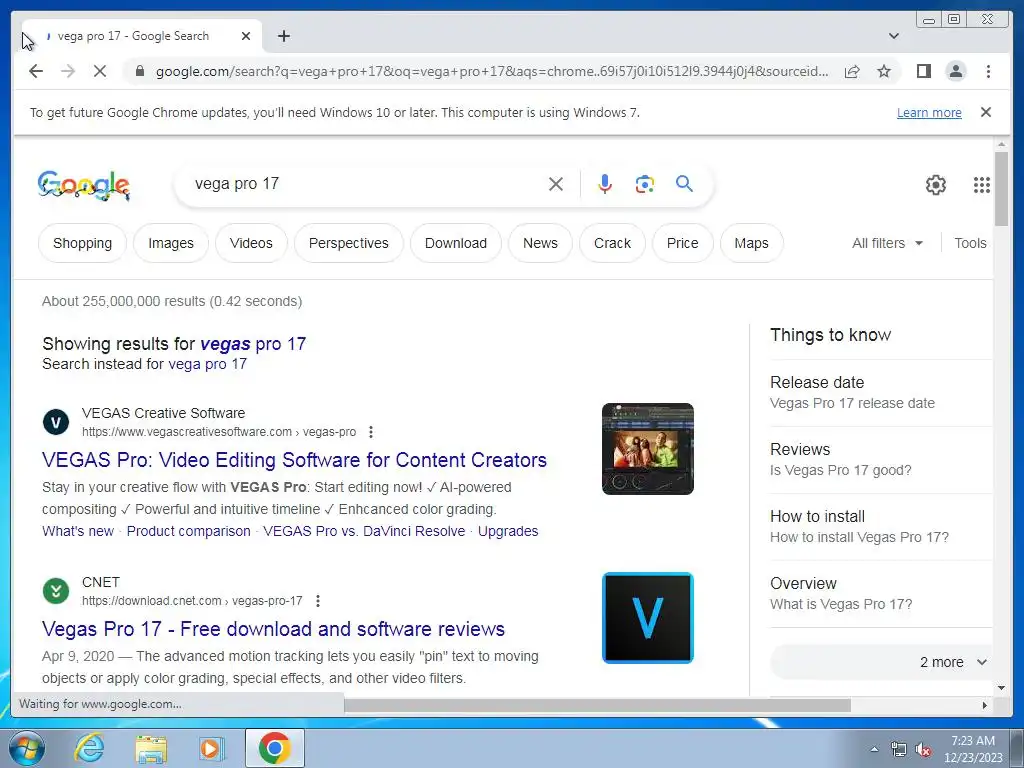Image resolution: width=1024 pixels, height=768 pixels.
Task: Bookmark this page with the star
Action: tap(884, 71)
